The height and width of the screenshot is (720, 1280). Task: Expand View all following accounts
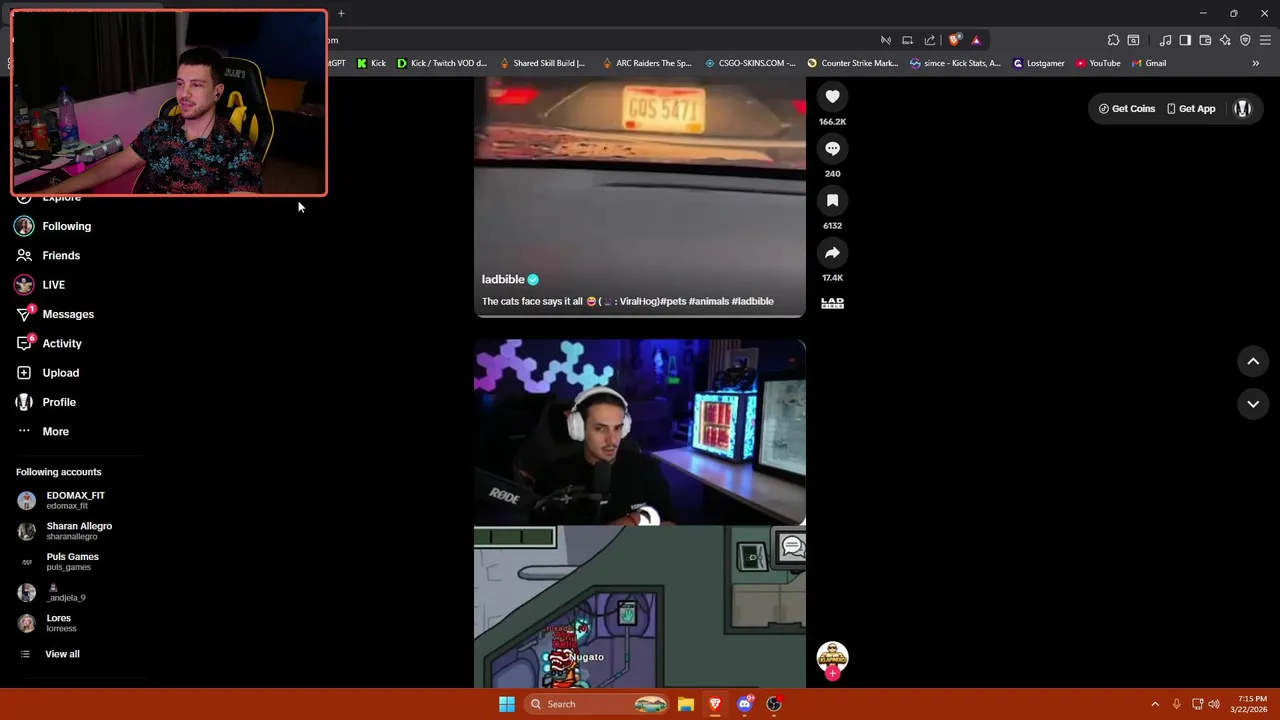pyautogui.click(x=61, y=654)
